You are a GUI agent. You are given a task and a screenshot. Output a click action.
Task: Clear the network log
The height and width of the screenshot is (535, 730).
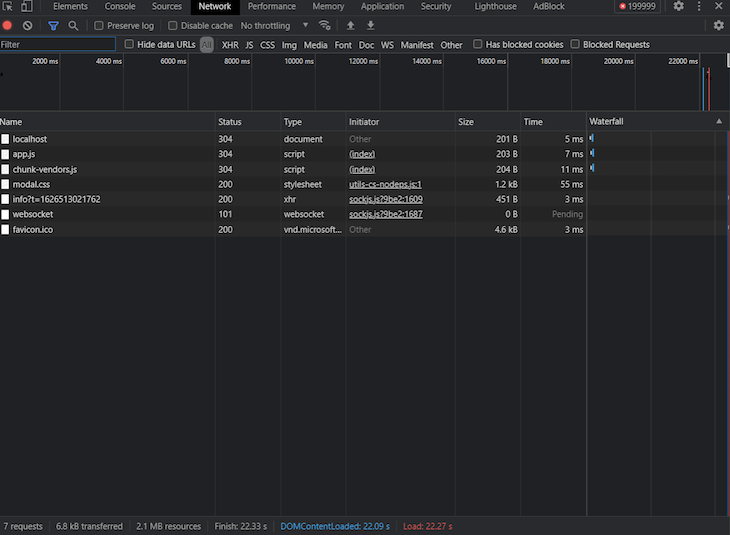point(27,26)
